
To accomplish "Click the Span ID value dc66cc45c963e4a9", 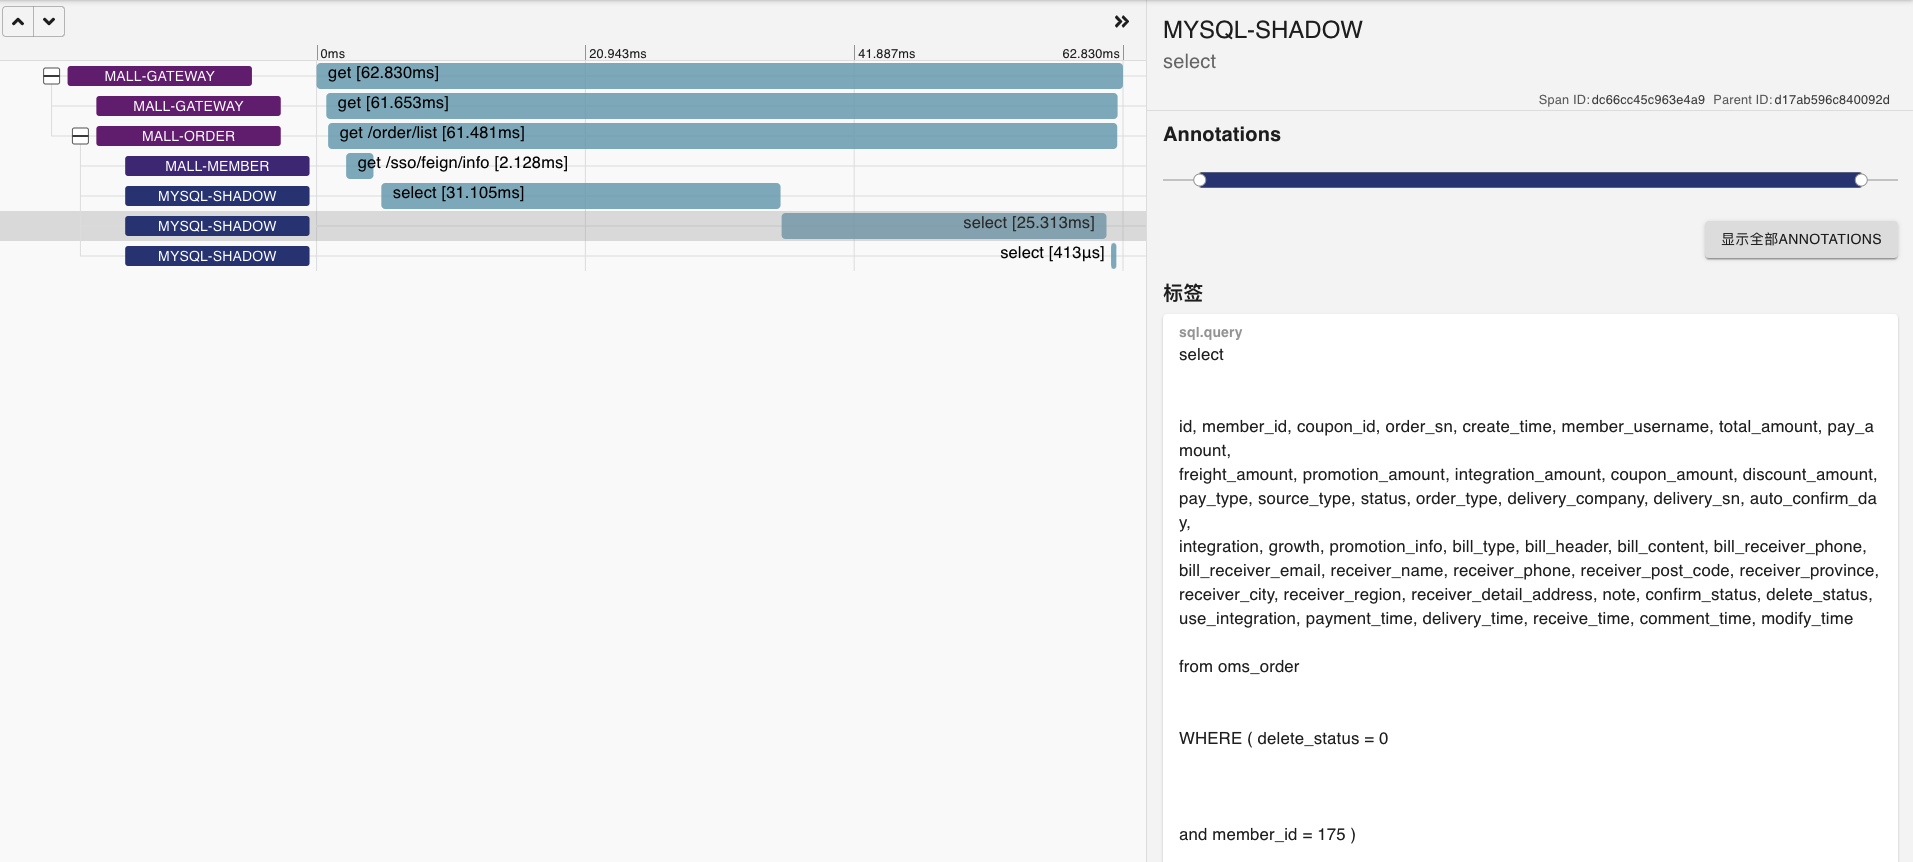I will pos(1648,100).
